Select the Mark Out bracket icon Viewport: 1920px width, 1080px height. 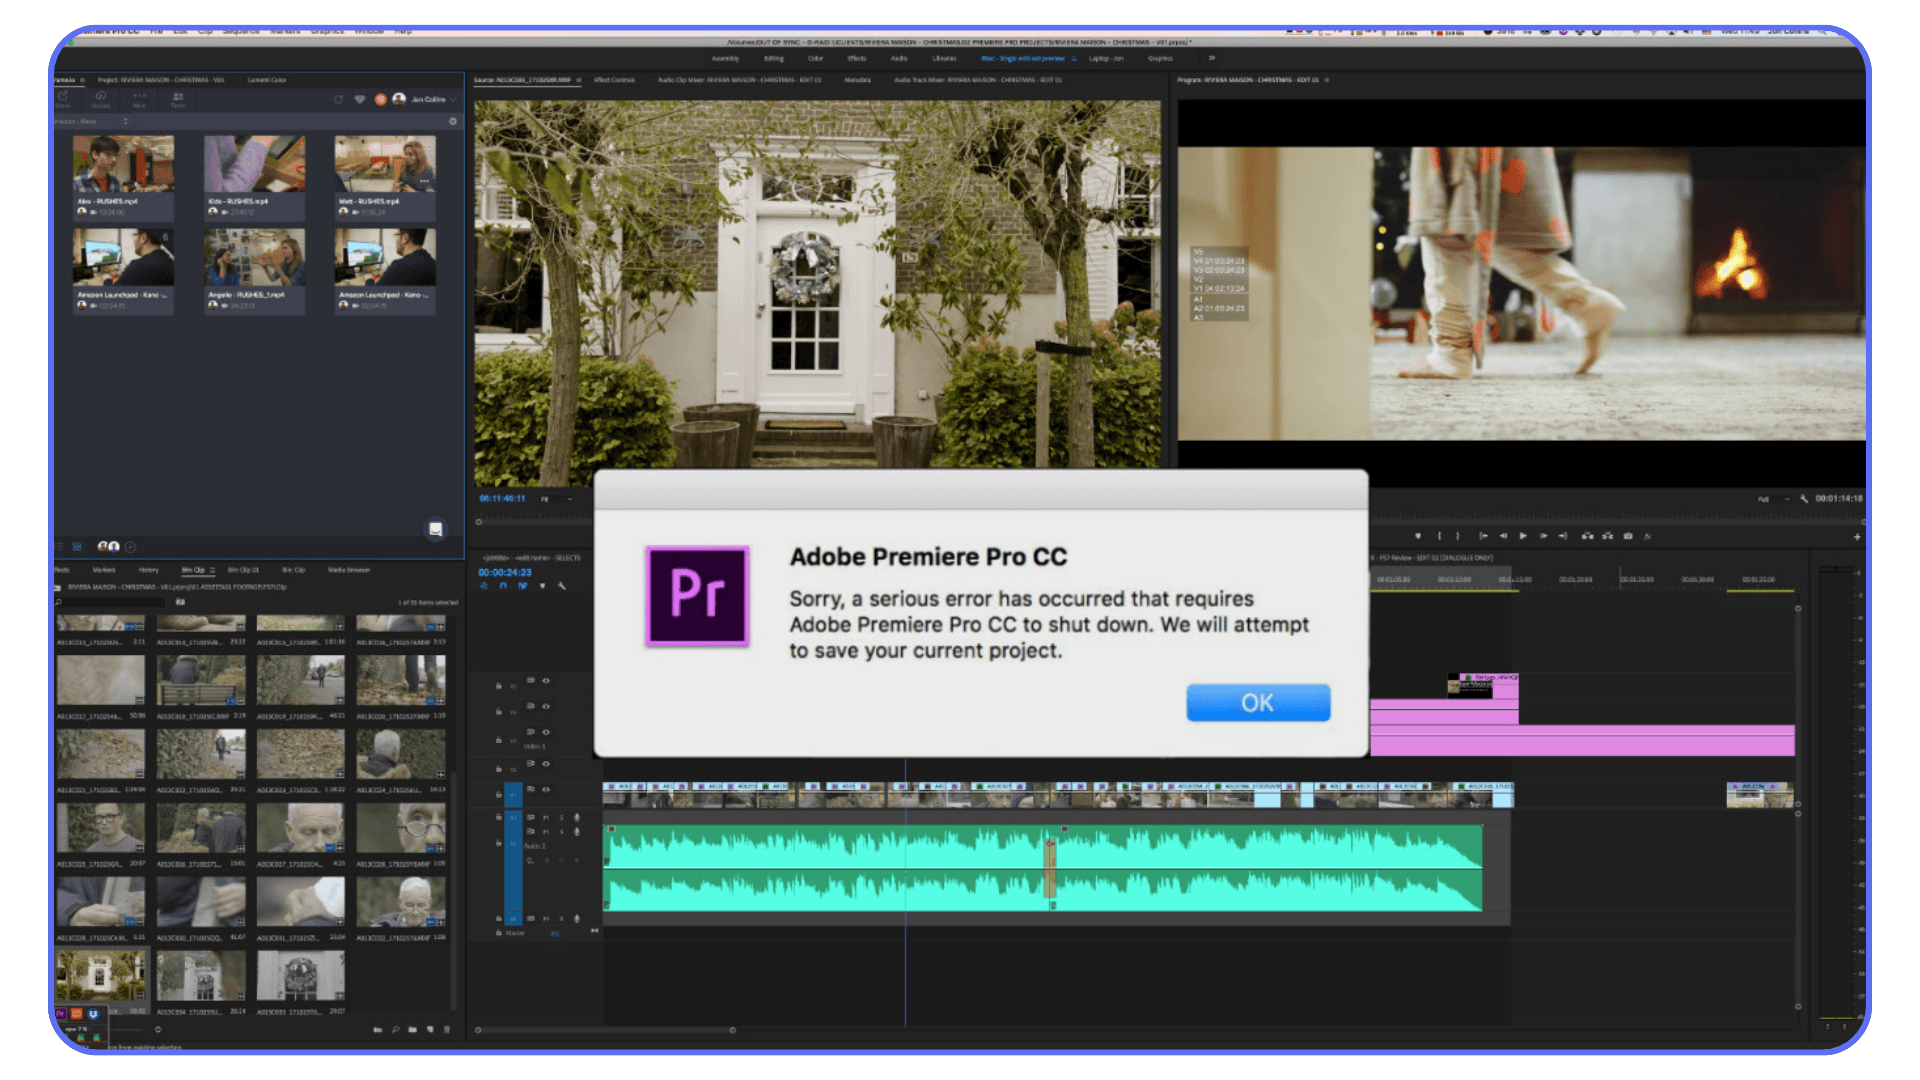coord(1457,537)
